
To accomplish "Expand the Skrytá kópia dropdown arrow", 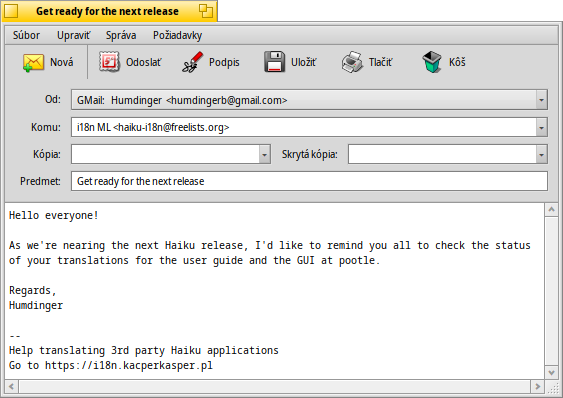I will pyautogui.click(x=541, y=154).
